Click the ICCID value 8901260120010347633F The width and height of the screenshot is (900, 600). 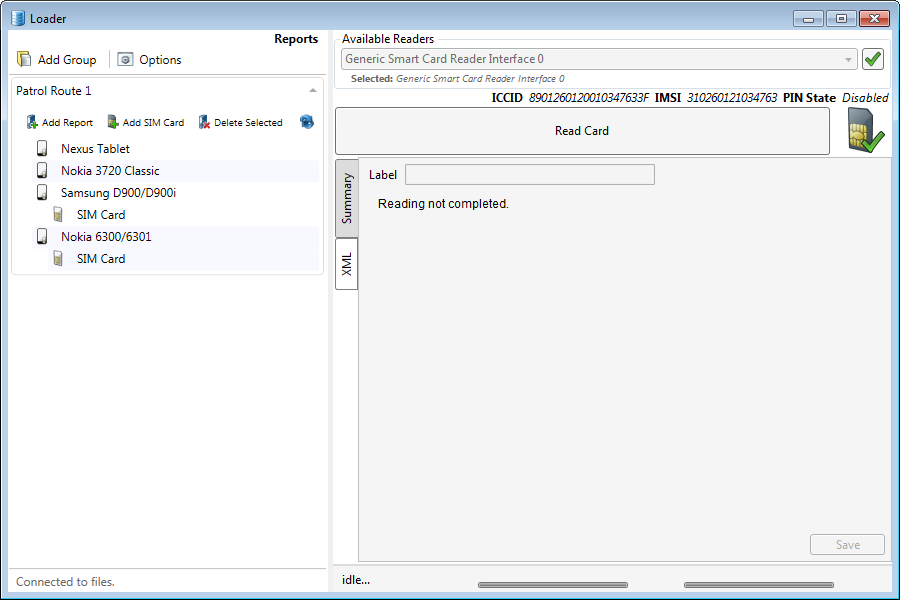(589, 98)
